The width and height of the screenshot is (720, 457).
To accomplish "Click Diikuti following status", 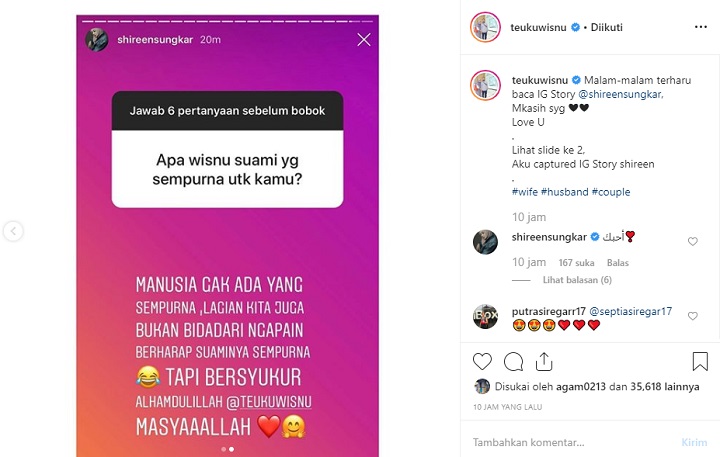I will coord(607,27).
